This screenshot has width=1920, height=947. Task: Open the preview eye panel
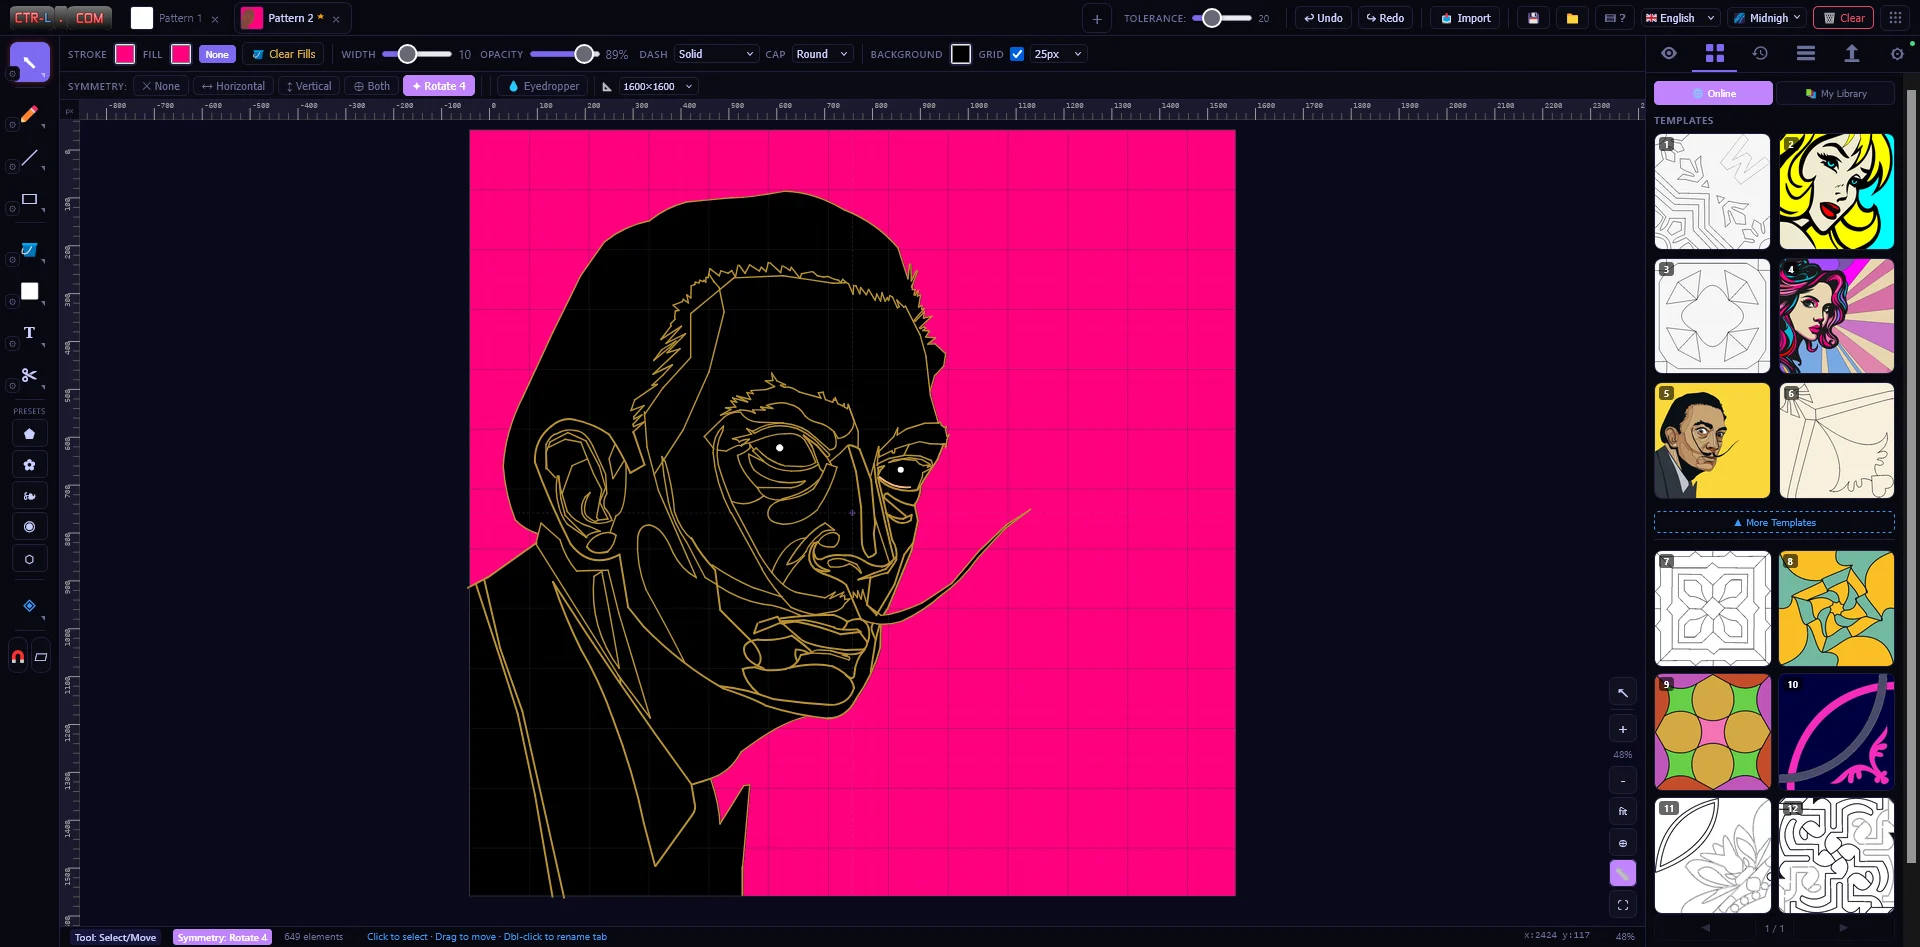1669,54
